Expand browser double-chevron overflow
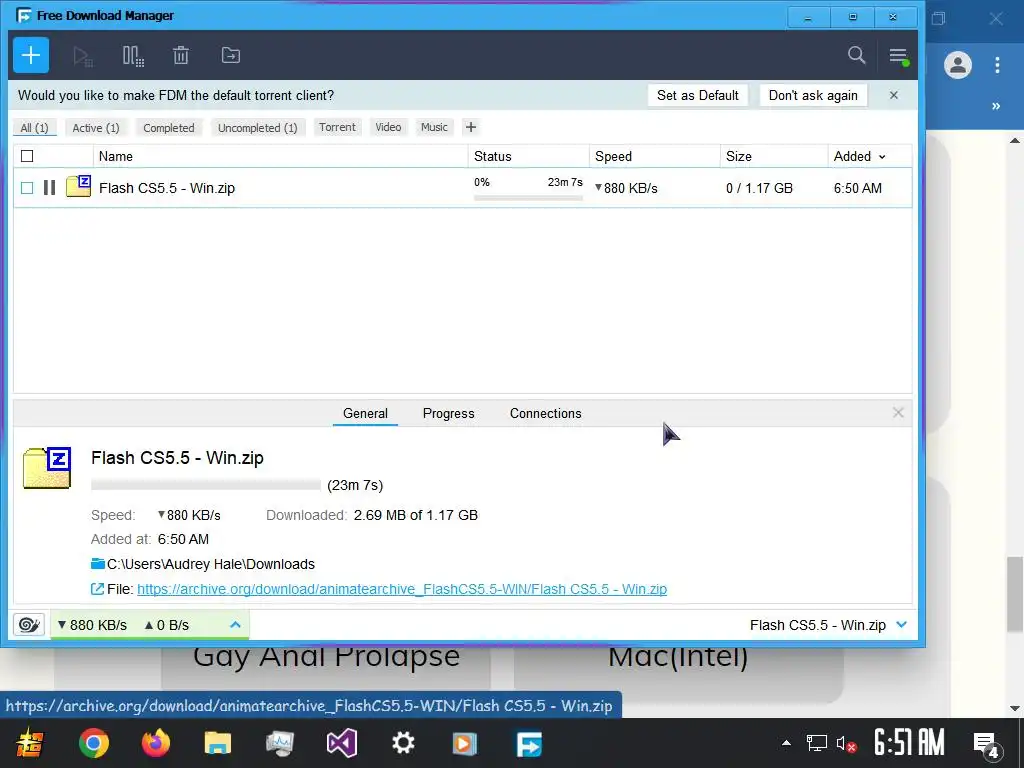Image resolution: width=1024 pixels, height=768 pixels. tap(996, 106)
